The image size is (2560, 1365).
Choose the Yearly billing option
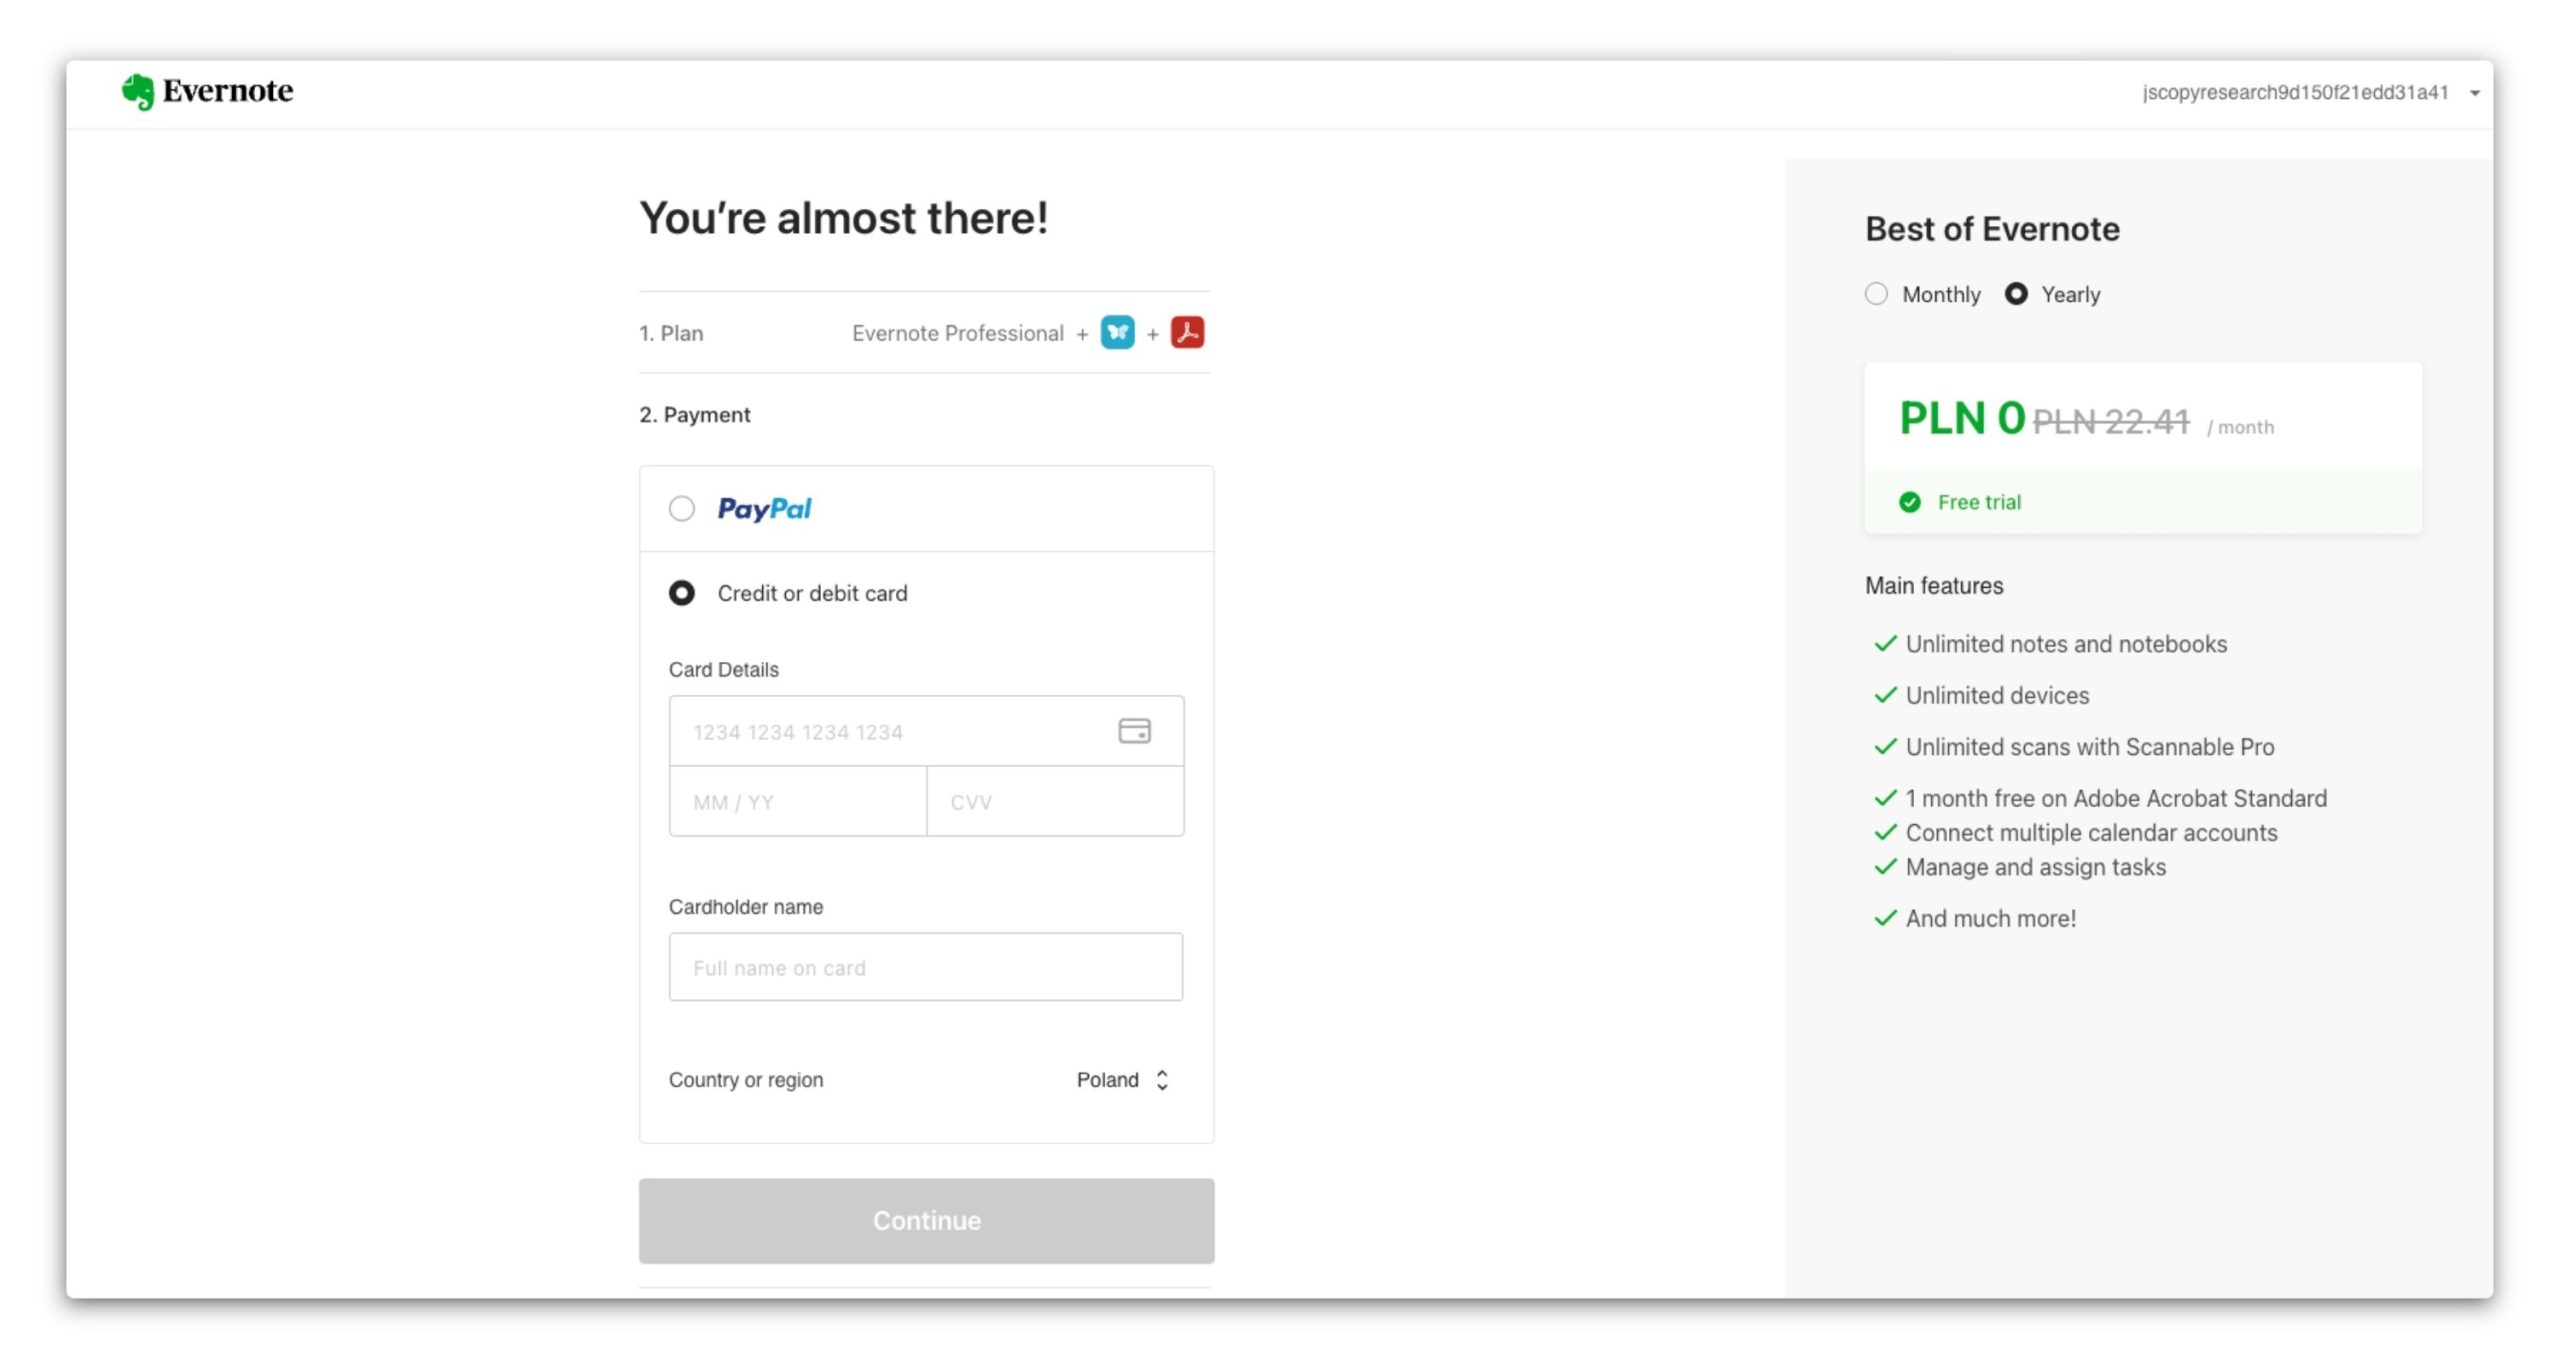pos(2016,294)
